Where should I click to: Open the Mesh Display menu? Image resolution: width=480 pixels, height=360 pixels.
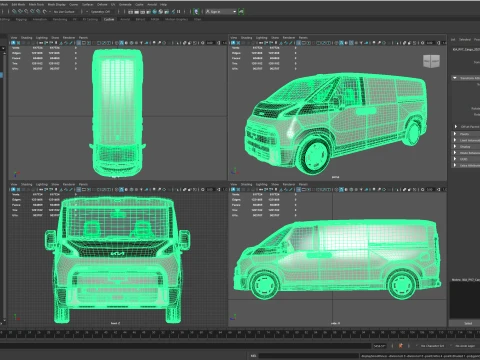57,4
